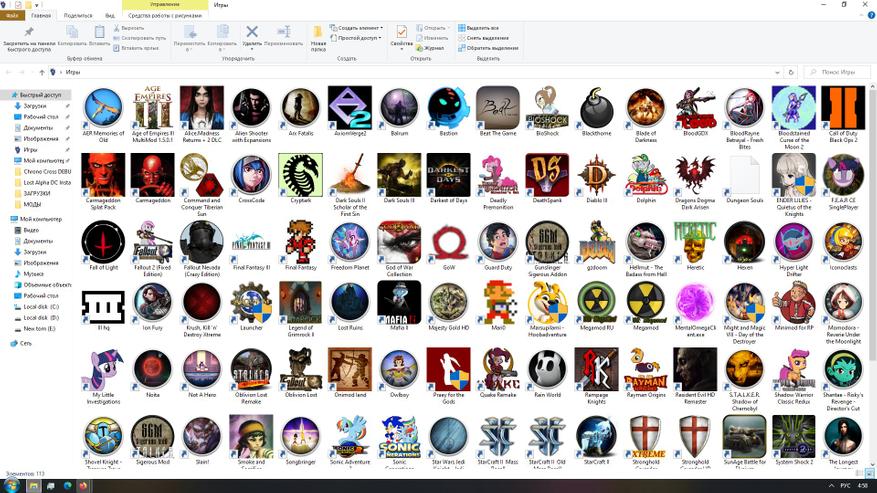Select the Ion Fury game shortcut
877x493 pixels.
(153, 302)
